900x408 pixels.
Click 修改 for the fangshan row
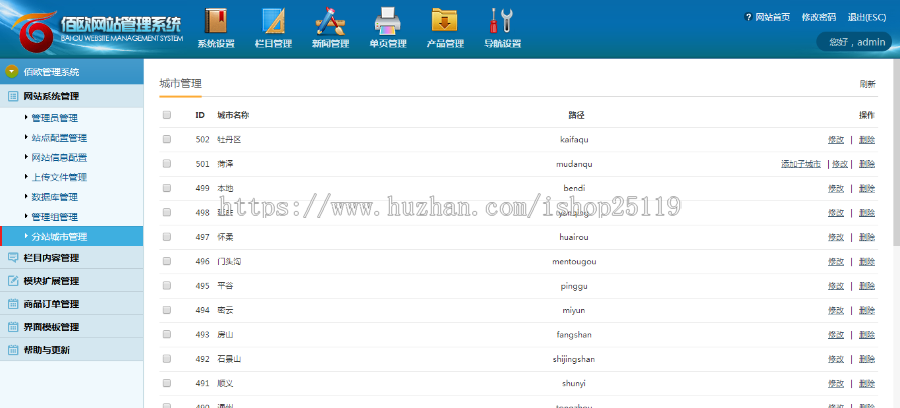[836, 334]
